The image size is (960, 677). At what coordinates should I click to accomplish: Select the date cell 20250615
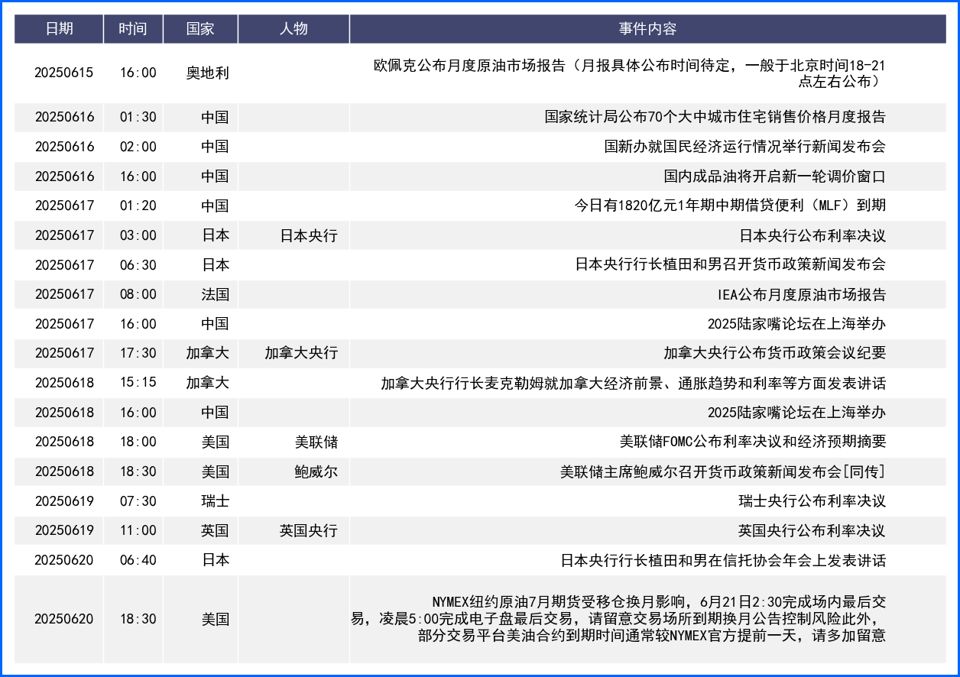[64, 73]
